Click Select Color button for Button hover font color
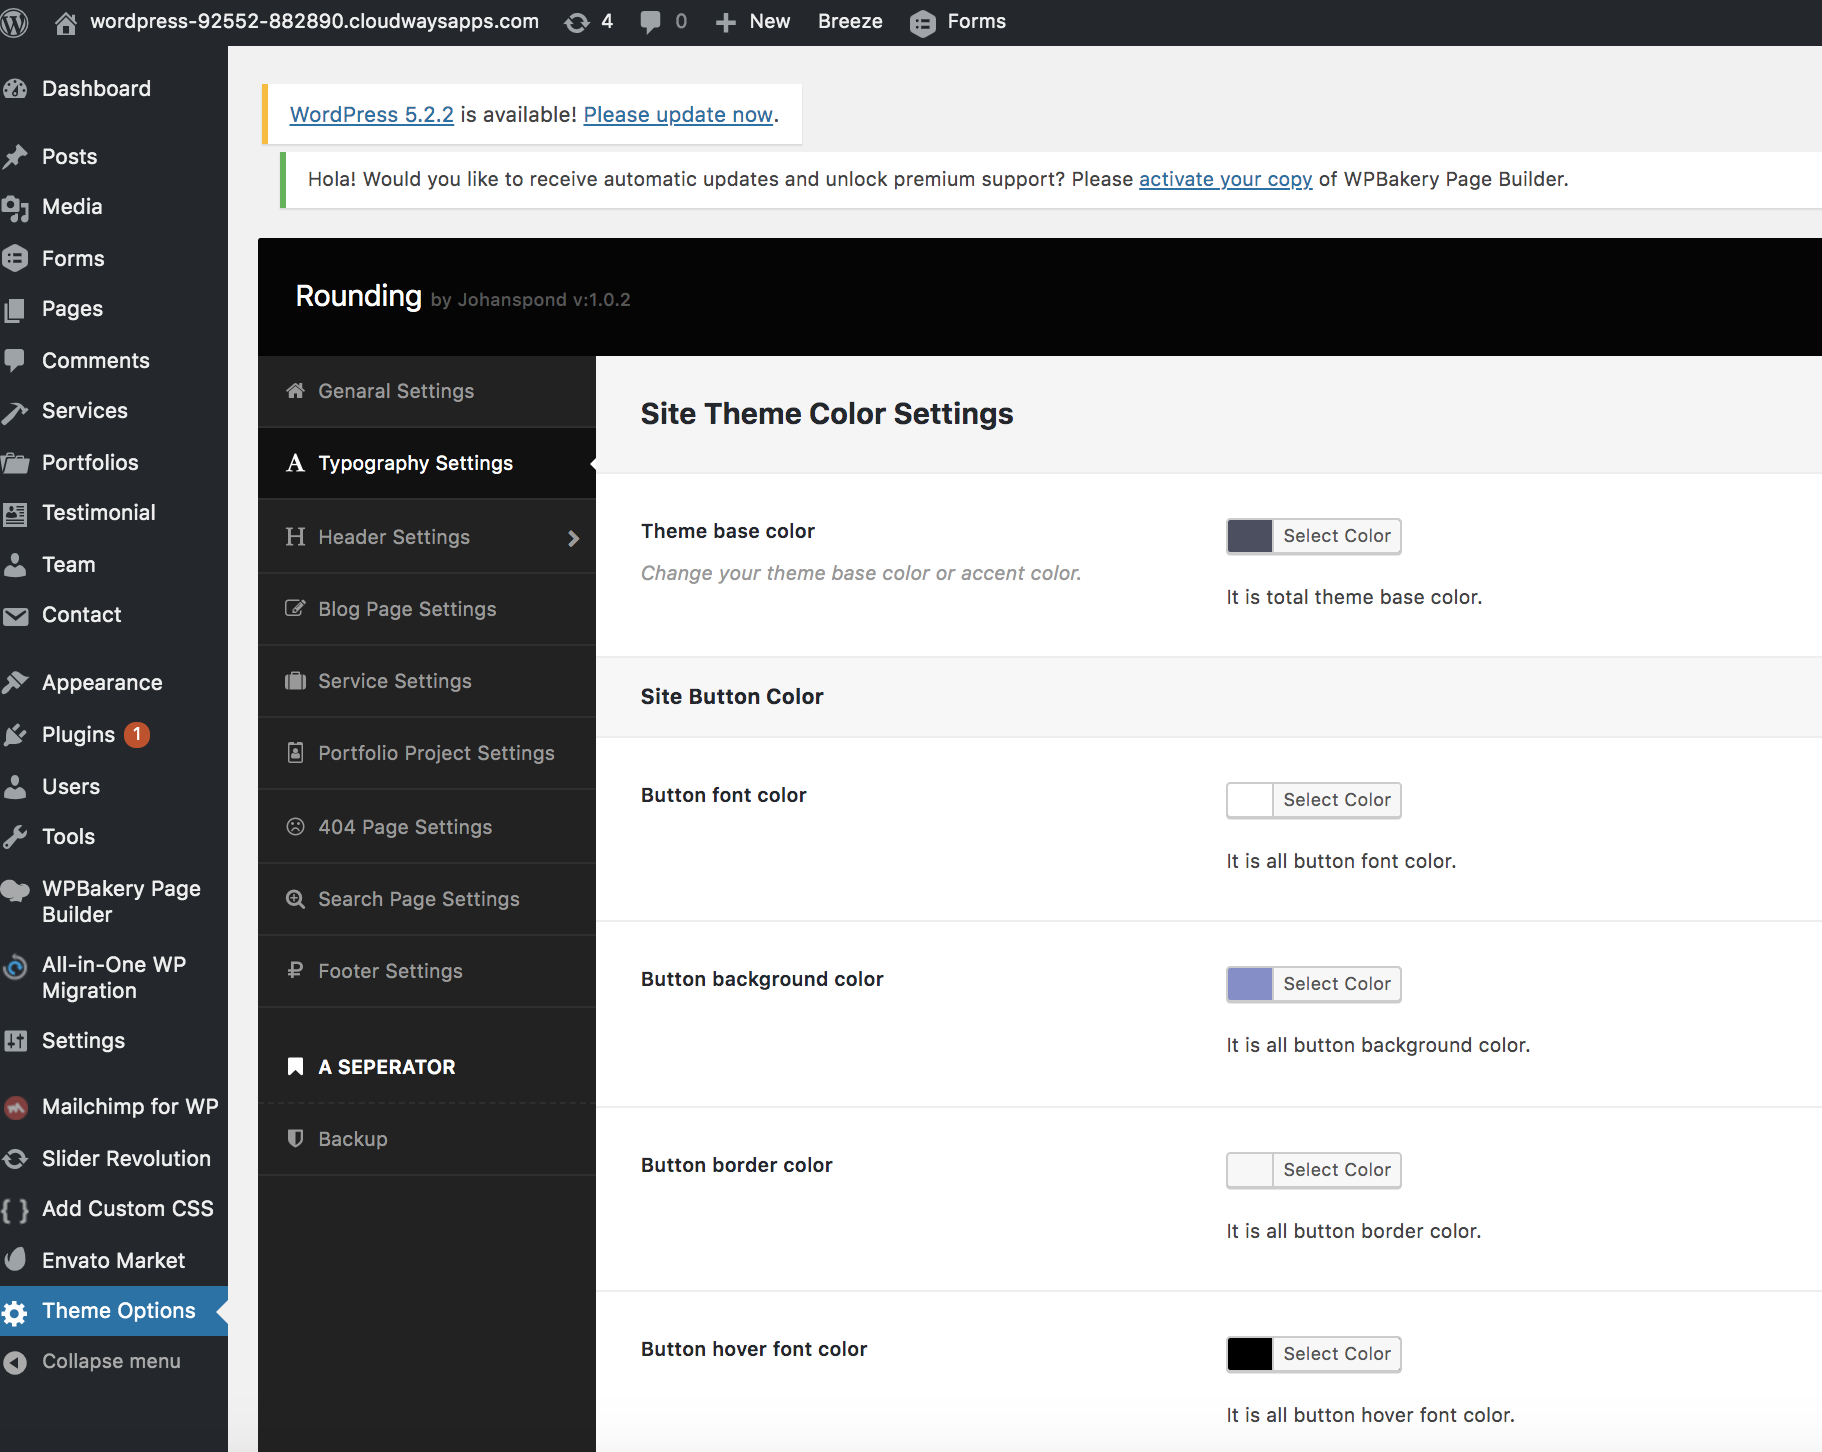Image resolution: width=1822 pixels, height=1452 pixels. tap(1337, 1354)
